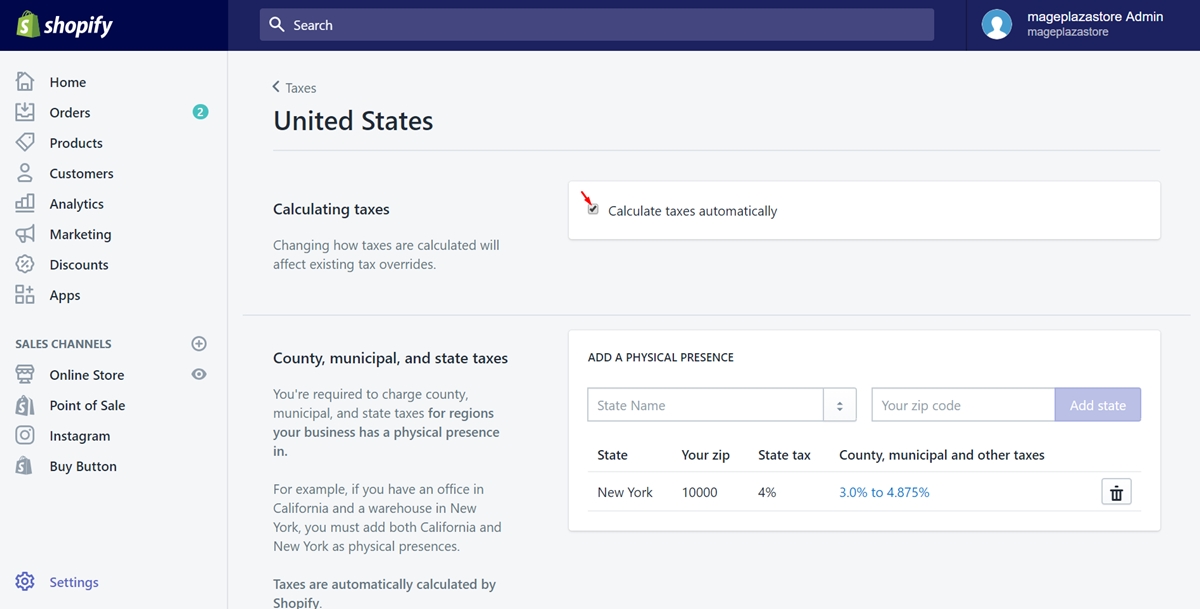Select Instagram sales channel
Image resolution: width=1200 pixels, height=609 pixels.
[80, 436]
